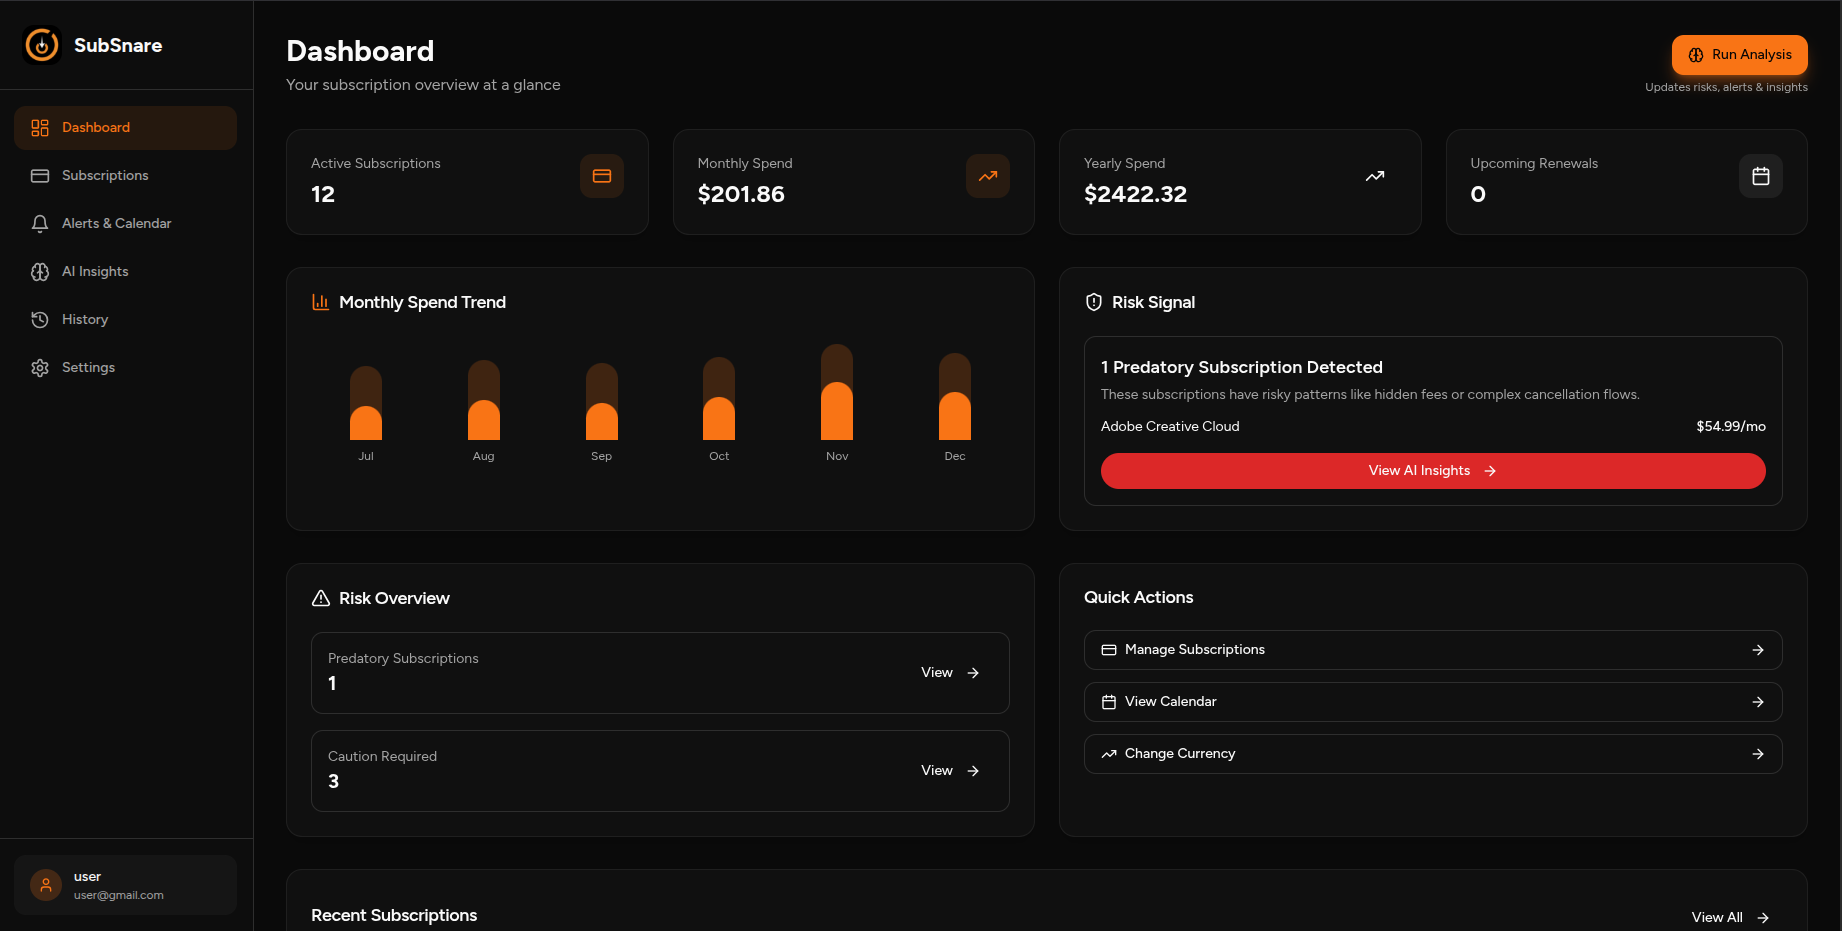Click the Monthly Spend Trend chart icon

tap(321, 302)
